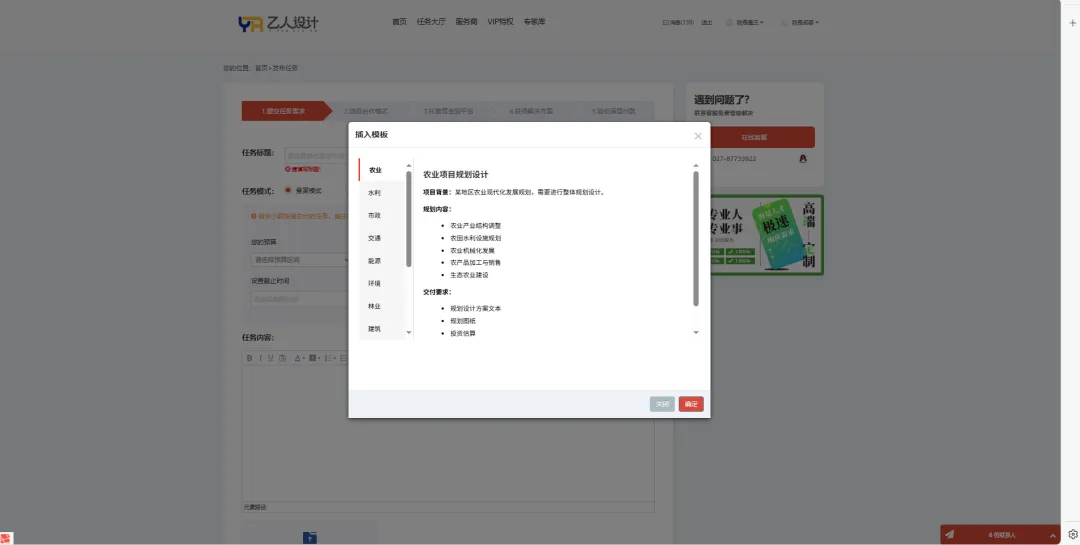1080x545 pixels.
Task: Click the 生态农业建设 bullet item
Action: point(469,276)
